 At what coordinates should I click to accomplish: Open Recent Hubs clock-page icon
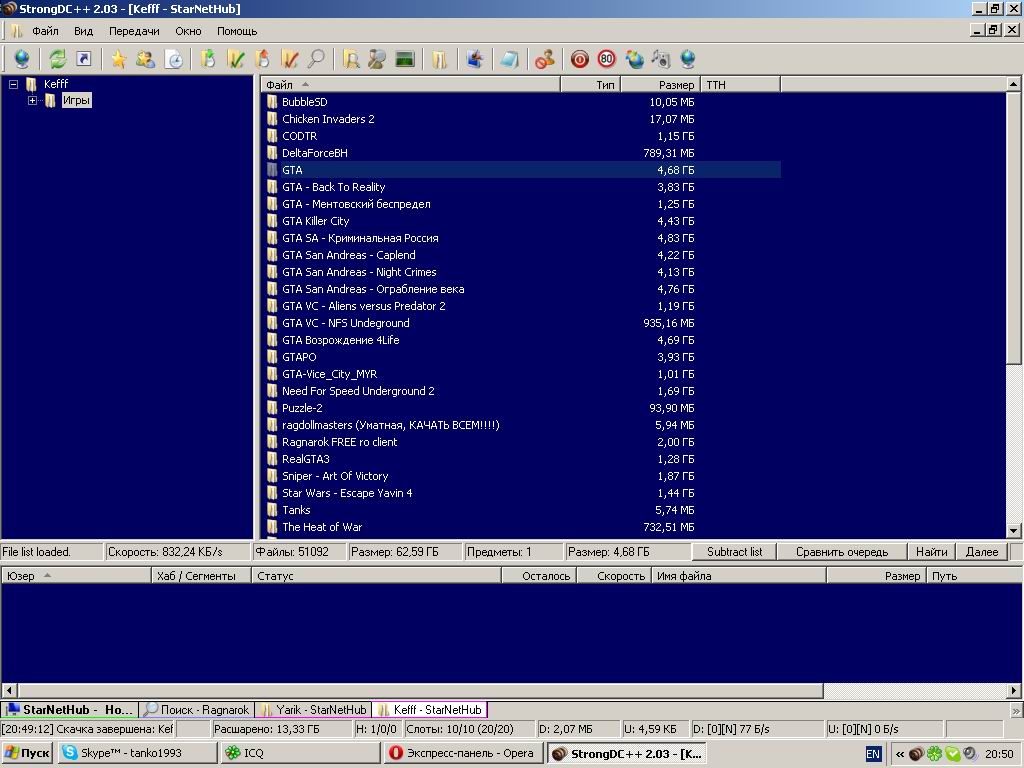[x=174, y=59]
